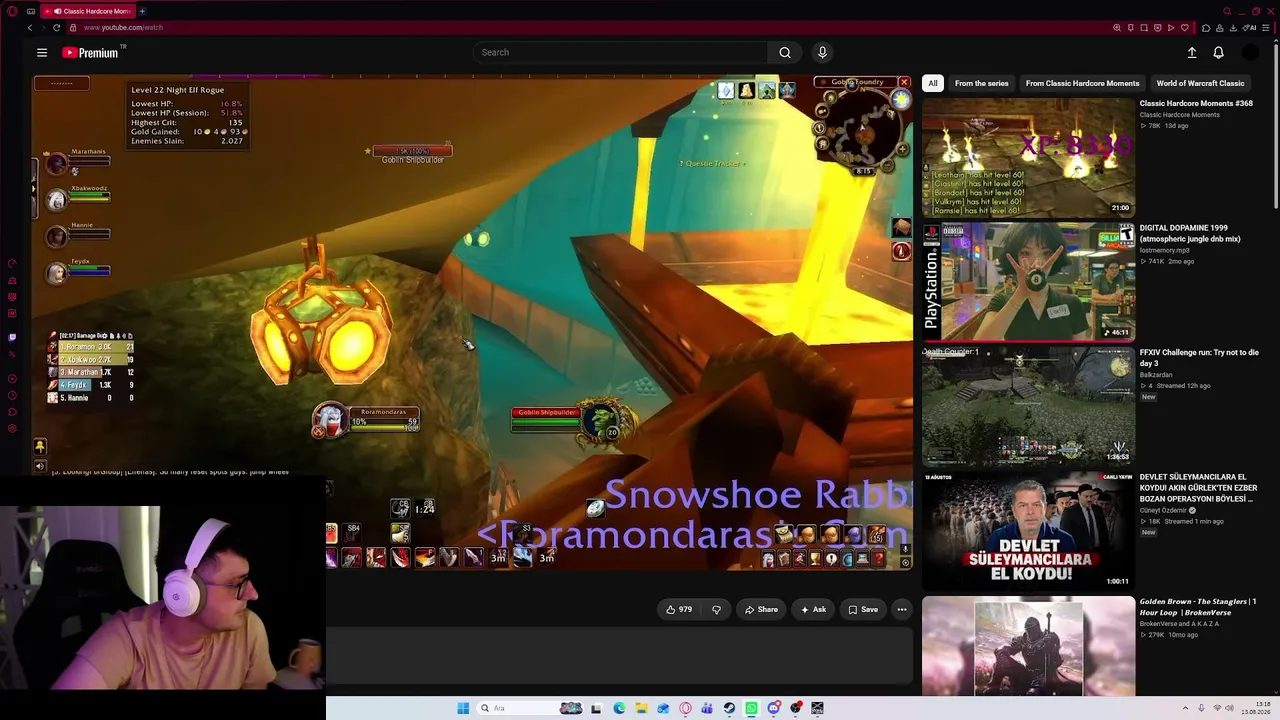Click the magnifier search button

(x=785, y=53)
